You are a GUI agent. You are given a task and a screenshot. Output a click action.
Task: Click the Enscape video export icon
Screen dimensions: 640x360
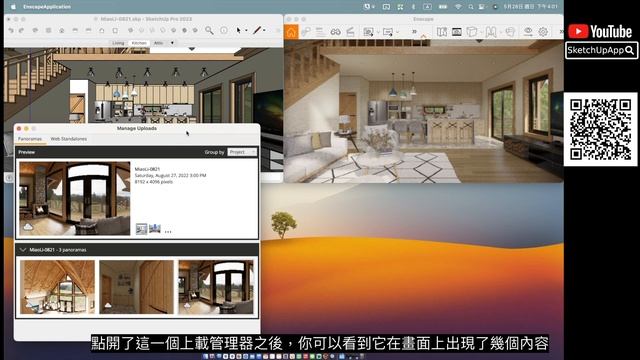(x=388, y=31)
